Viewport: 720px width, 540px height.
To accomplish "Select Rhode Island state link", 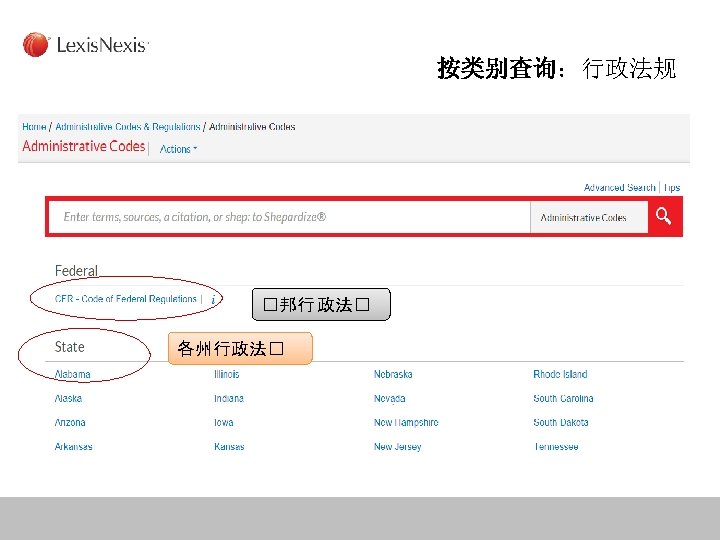I will pos(560,374).
